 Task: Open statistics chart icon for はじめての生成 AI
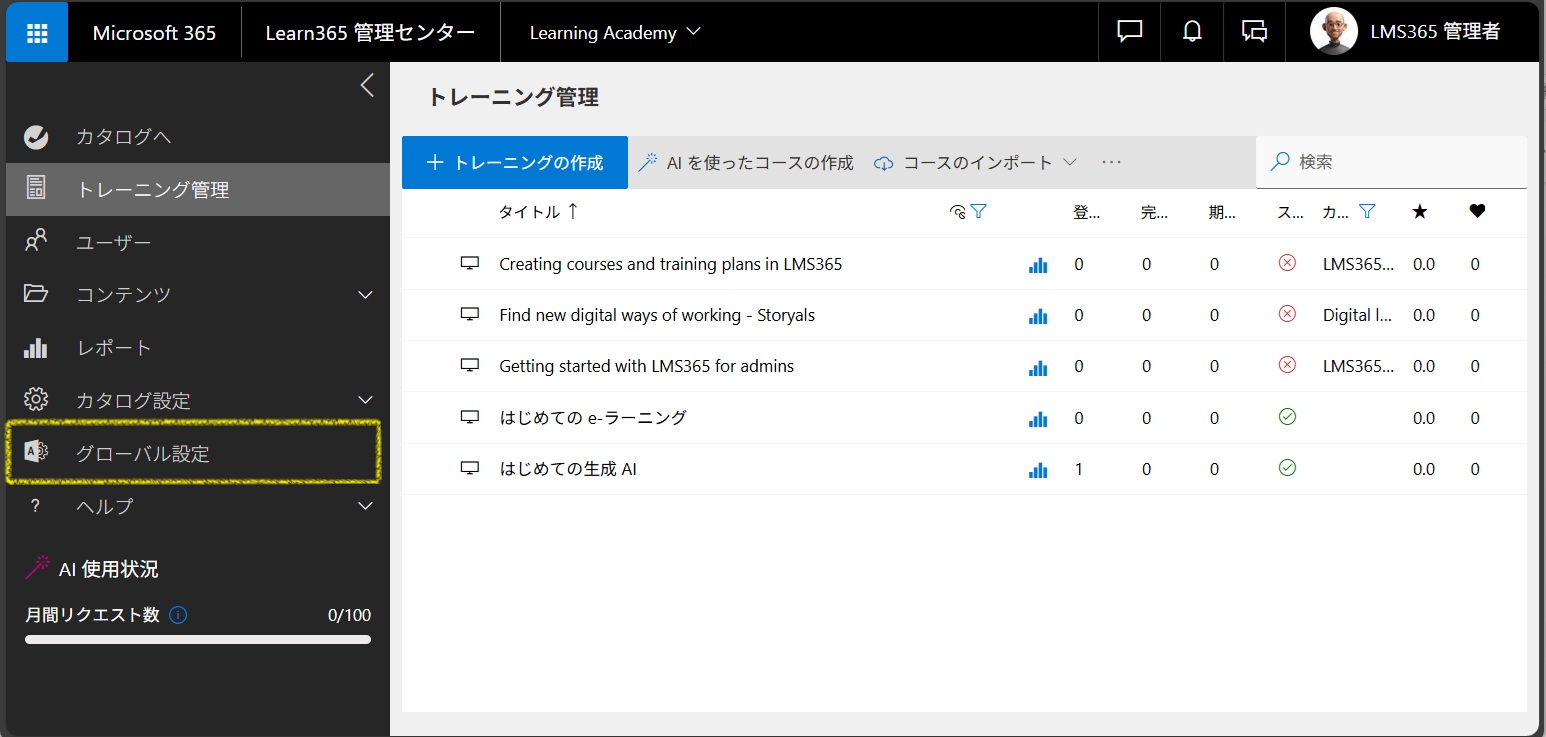click(x=1038, y=469)
